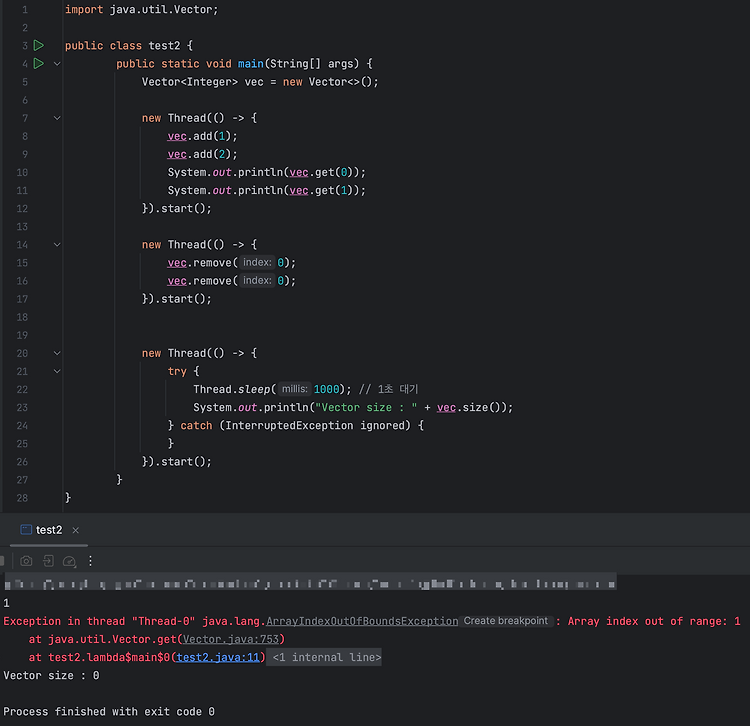The height and width of the screenshot is (726, 750).
Task: Open the three-dot more options menu
Action: 90,561
